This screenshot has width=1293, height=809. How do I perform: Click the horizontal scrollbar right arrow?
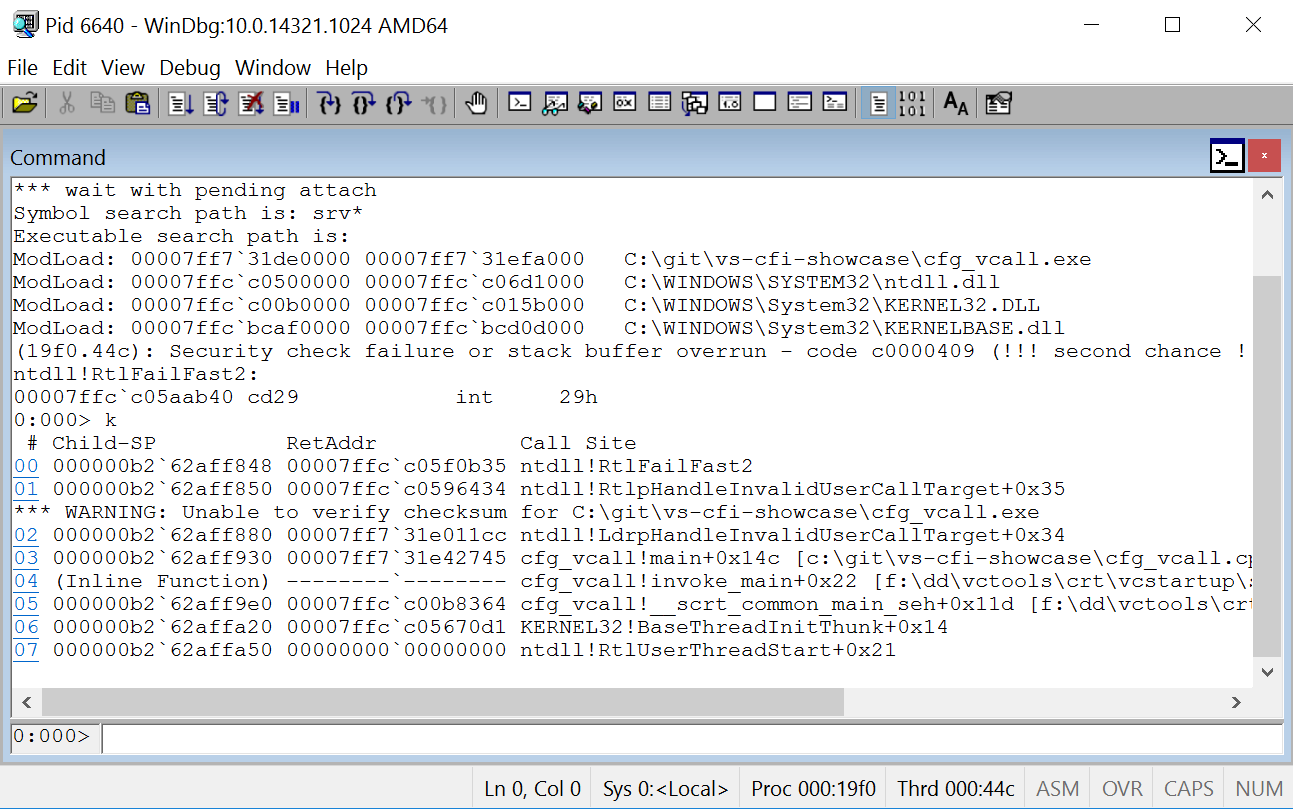pyautogui.click(x=1237, y=702)
